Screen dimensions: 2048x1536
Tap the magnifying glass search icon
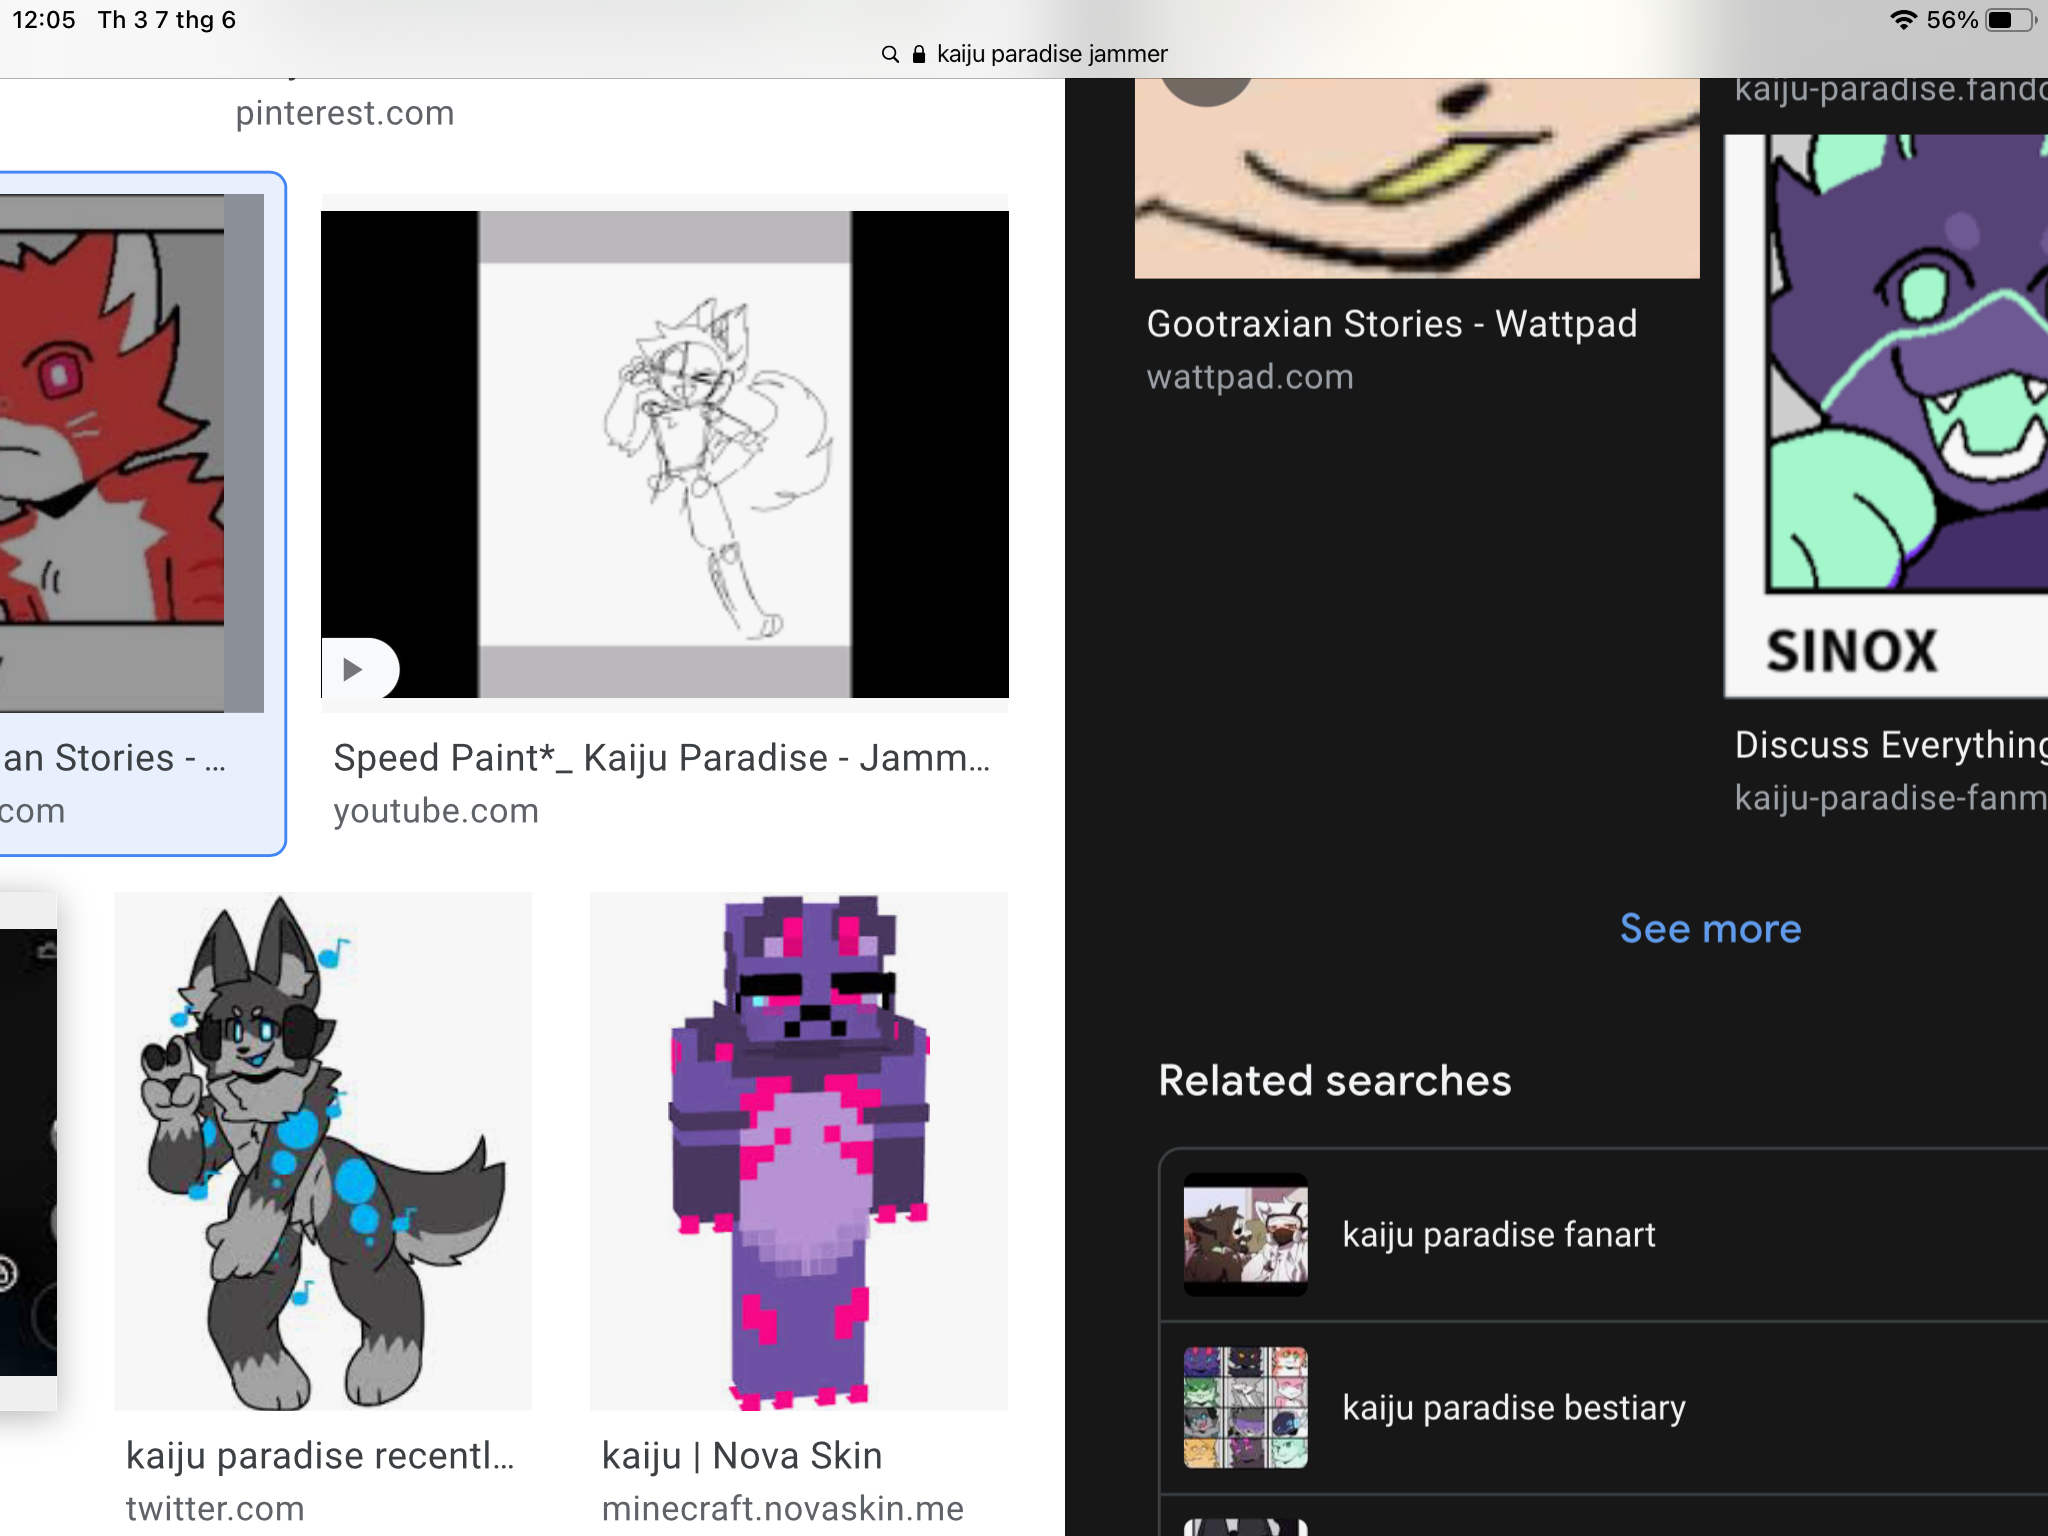[x=890, y=55]
